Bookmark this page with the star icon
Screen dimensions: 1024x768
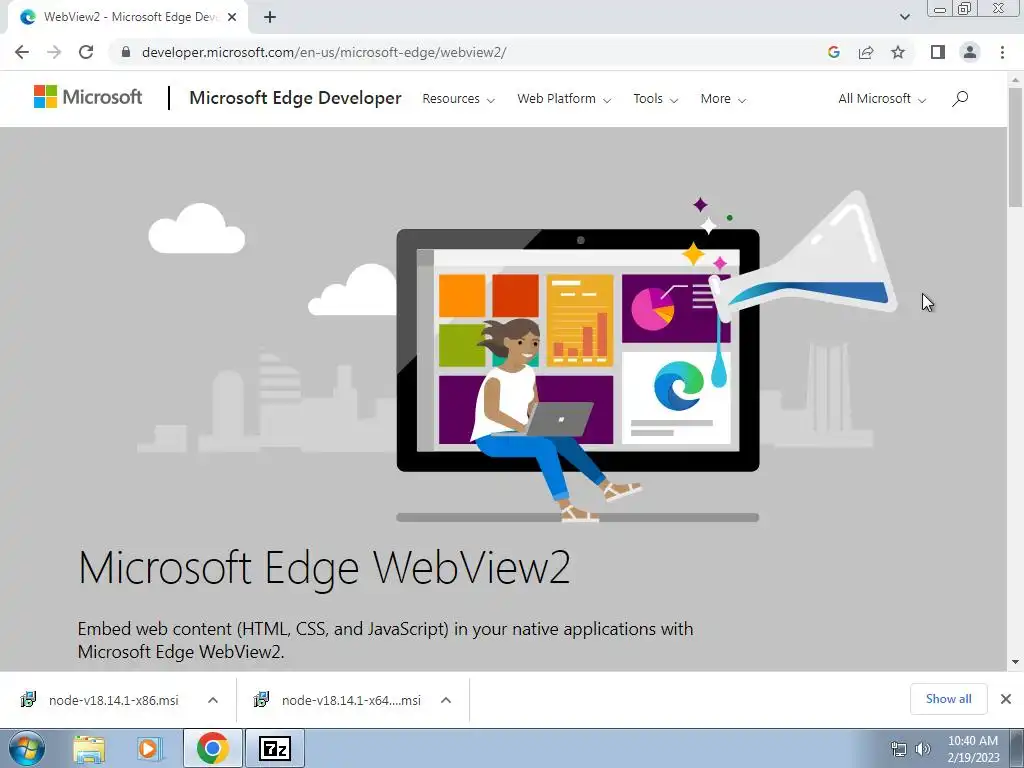(898, 52)
